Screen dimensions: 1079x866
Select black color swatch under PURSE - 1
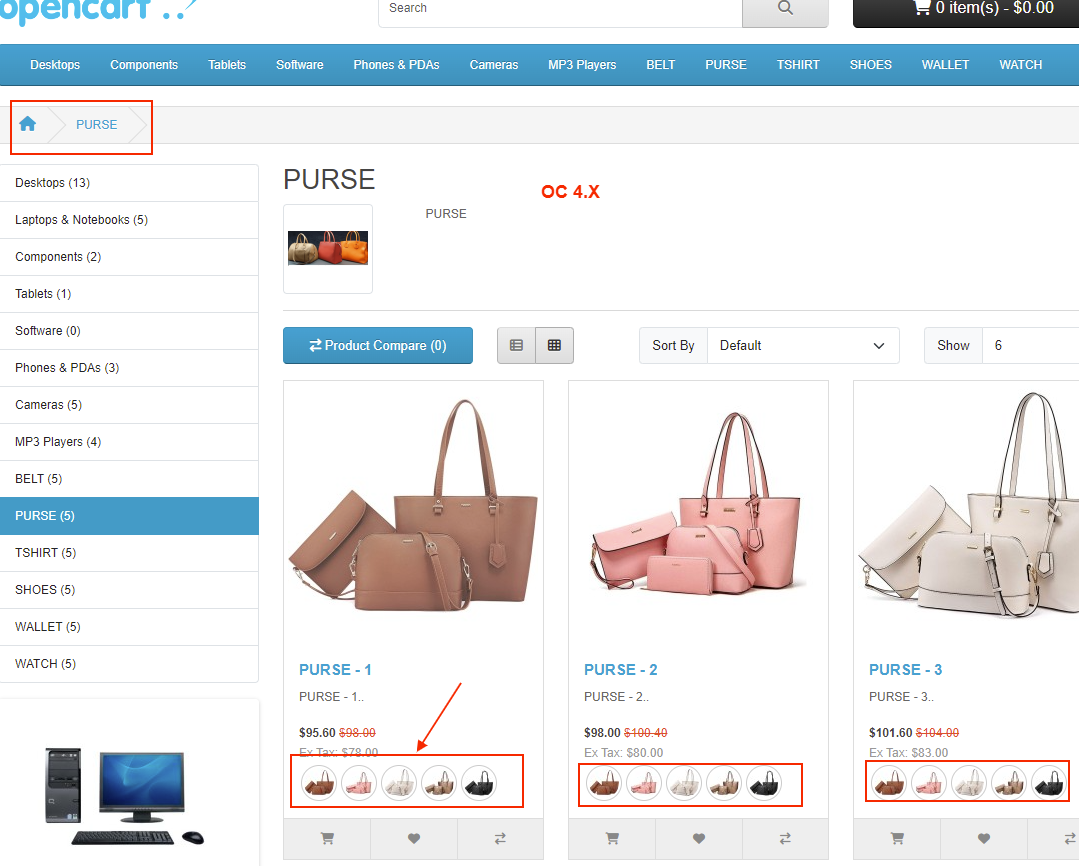[479, 783]
